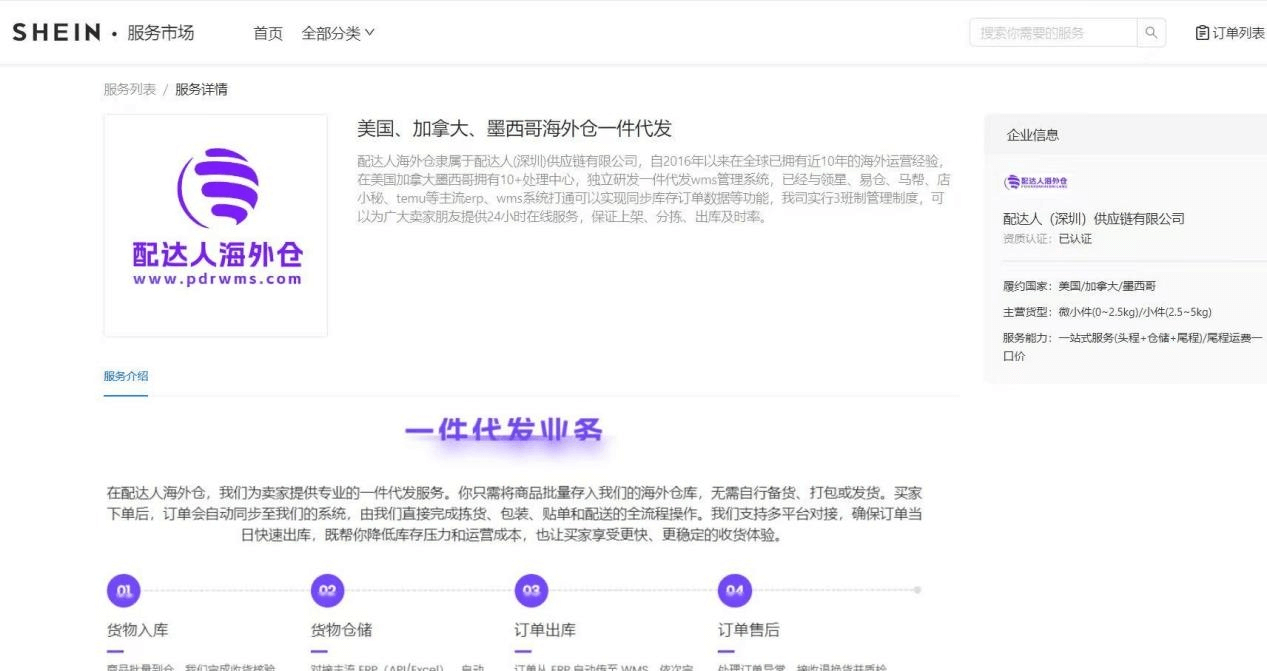The width and height of the screenshot is (1267, 671).
Task: Click the company name 配达人（深圳）供应链有限公司
Action: point(1093,218)
